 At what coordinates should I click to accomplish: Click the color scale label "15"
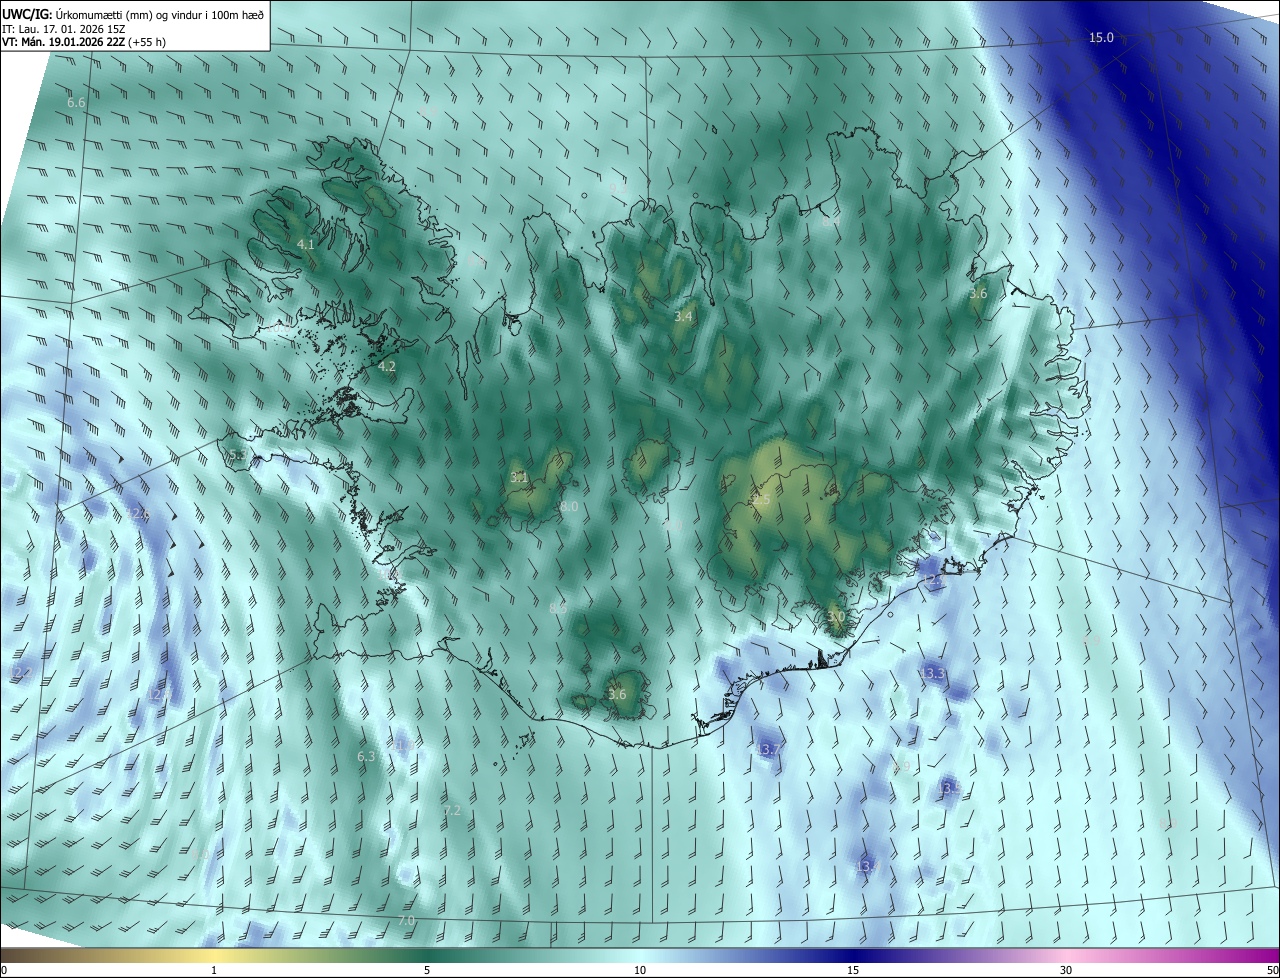tap(853, 970)
